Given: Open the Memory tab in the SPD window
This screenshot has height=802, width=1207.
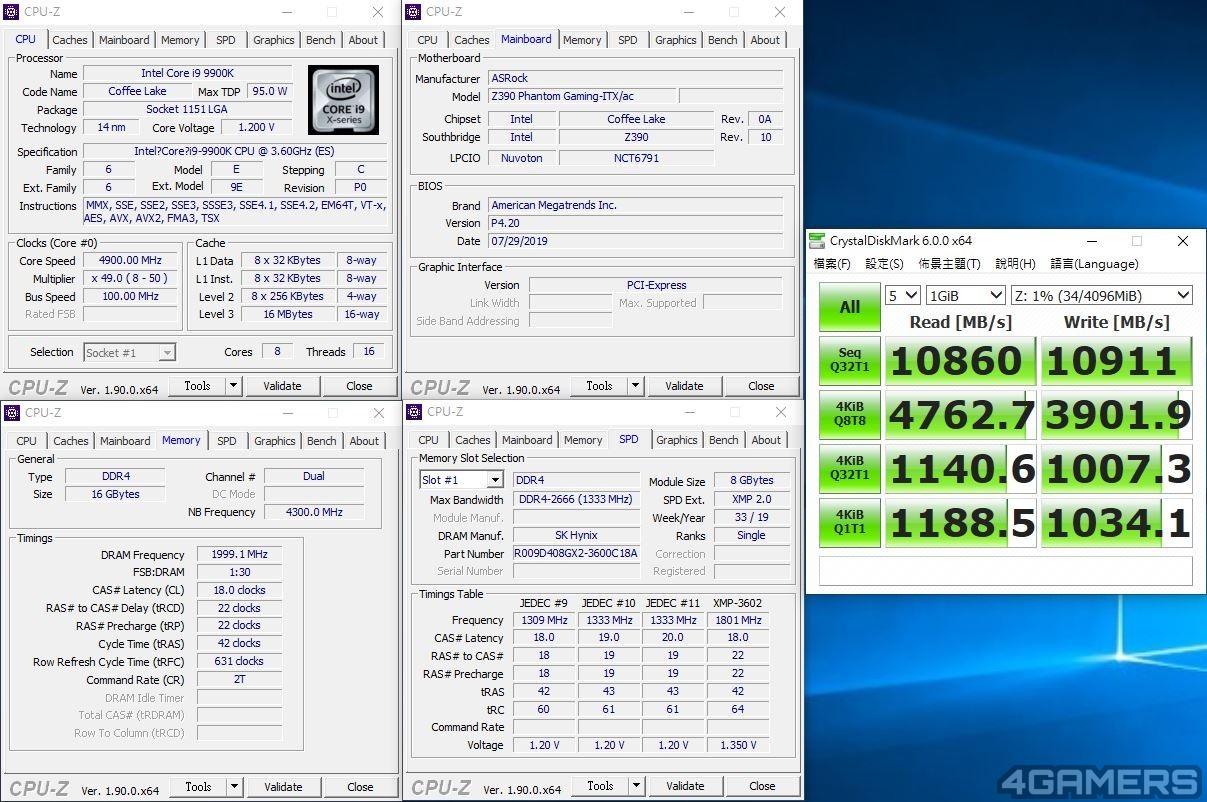Looking at the screenshot, I should click(583, 440).
